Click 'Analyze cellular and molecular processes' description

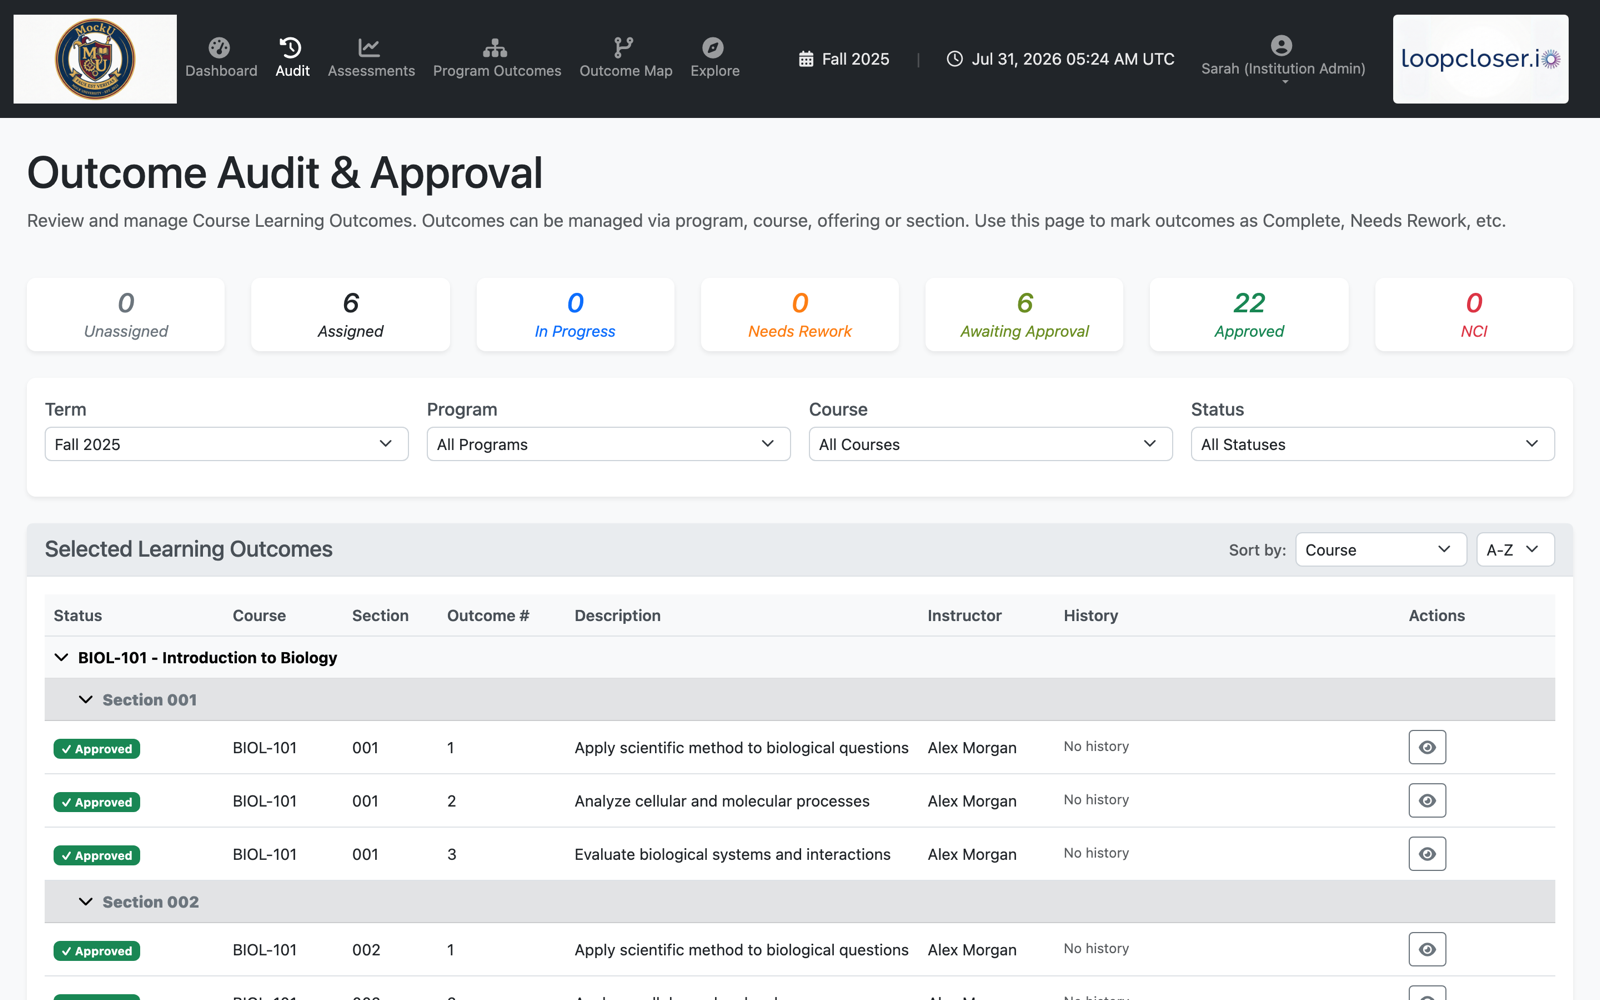(722, 801)
